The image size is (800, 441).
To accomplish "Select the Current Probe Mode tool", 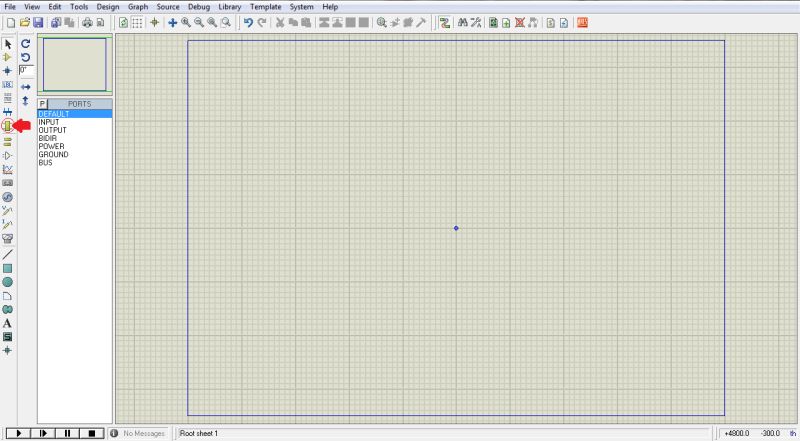I will coord(8,224).
